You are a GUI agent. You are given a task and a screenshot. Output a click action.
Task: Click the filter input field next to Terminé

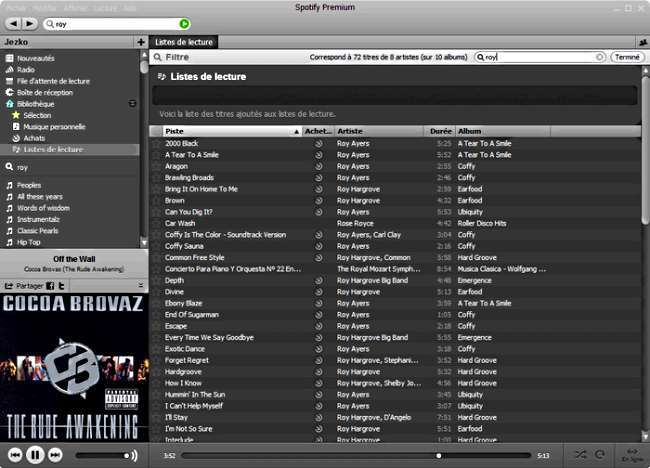pyautogui.click(x=539, y=57)
